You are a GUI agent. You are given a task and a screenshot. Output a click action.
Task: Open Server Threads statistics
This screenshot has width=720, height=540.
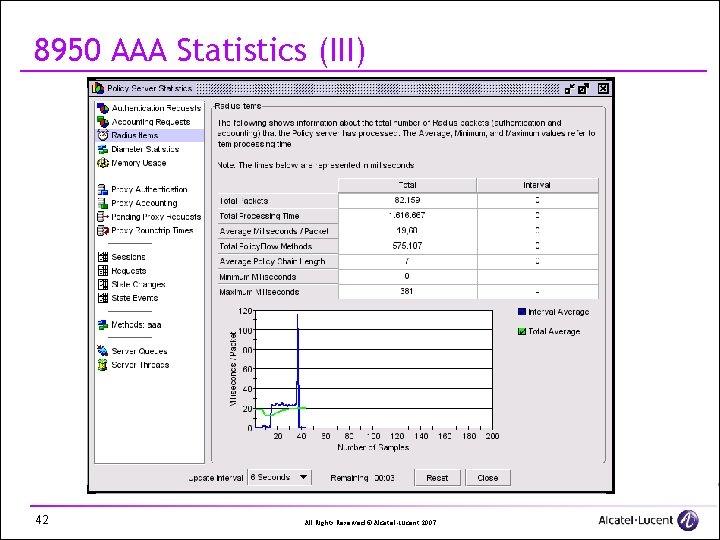[140, 365]
